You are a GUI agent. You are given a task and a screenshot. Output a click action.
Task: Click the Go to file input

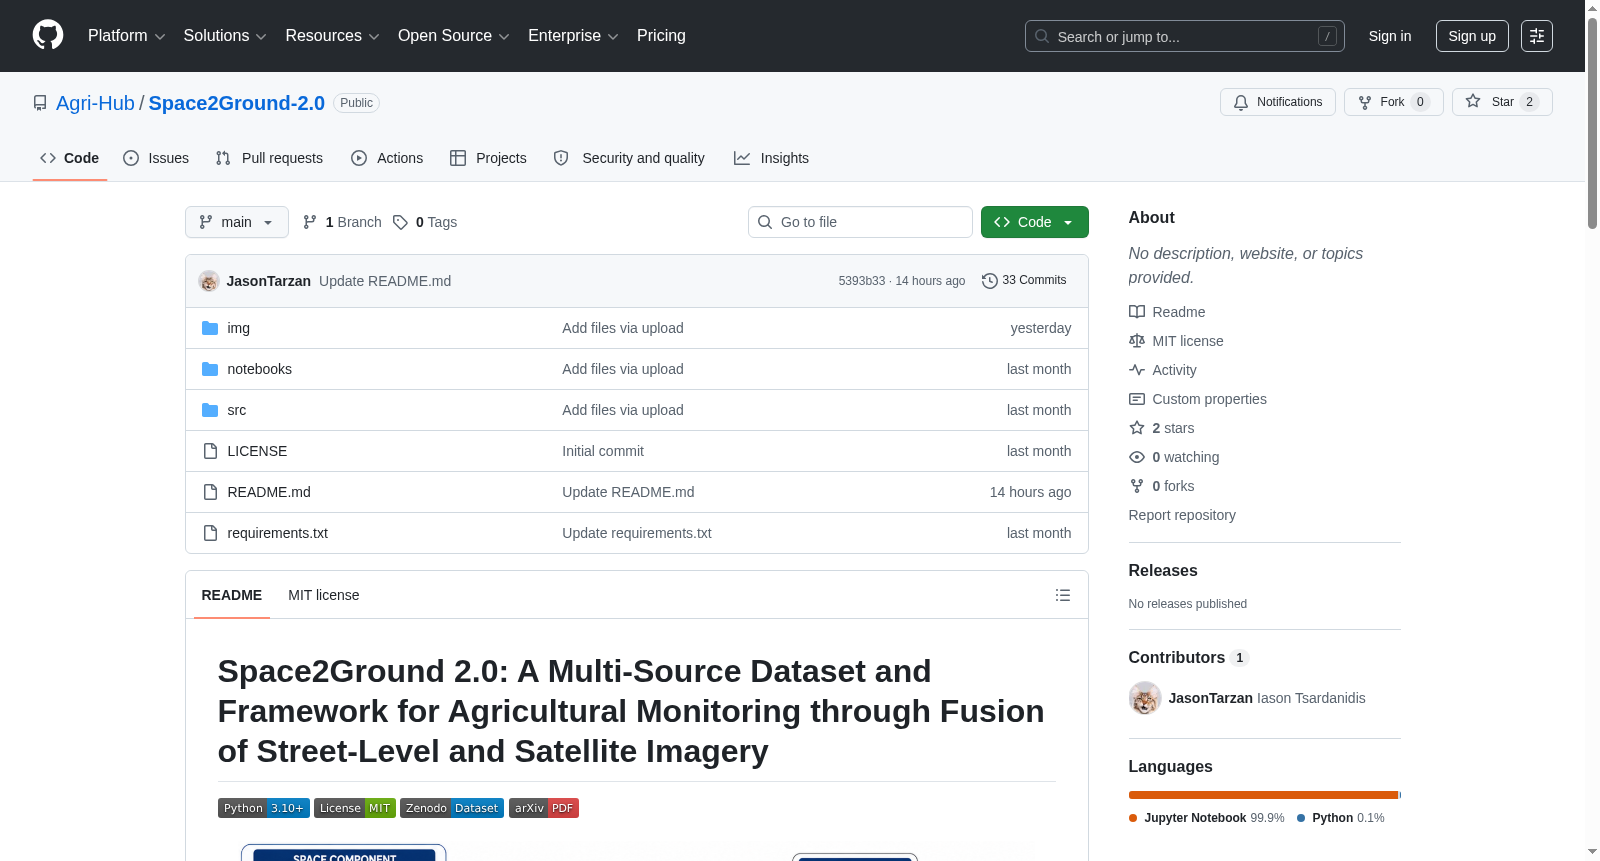click(x=860, y=222)
